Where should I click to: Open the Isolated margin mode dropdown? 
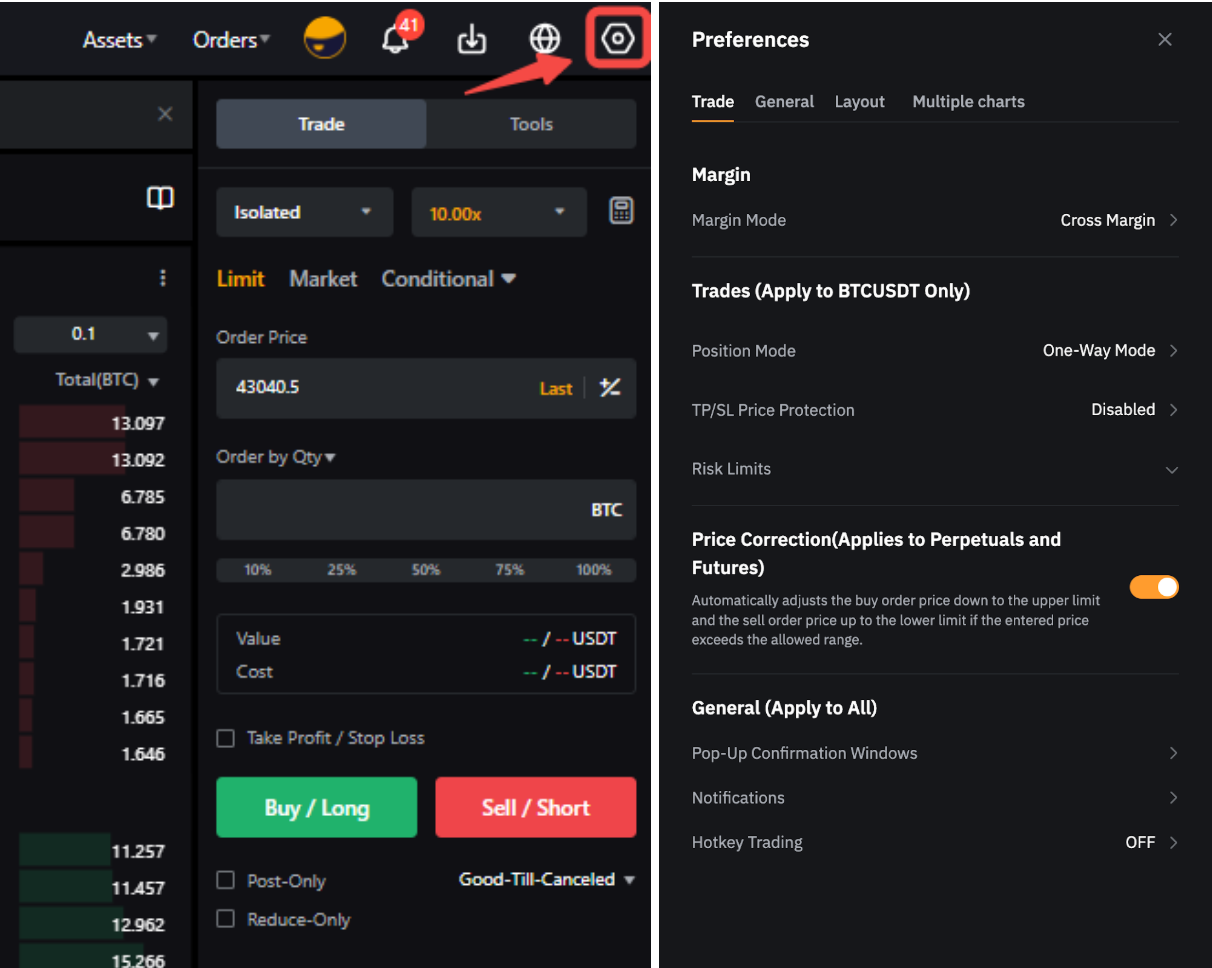pos(303,212)
